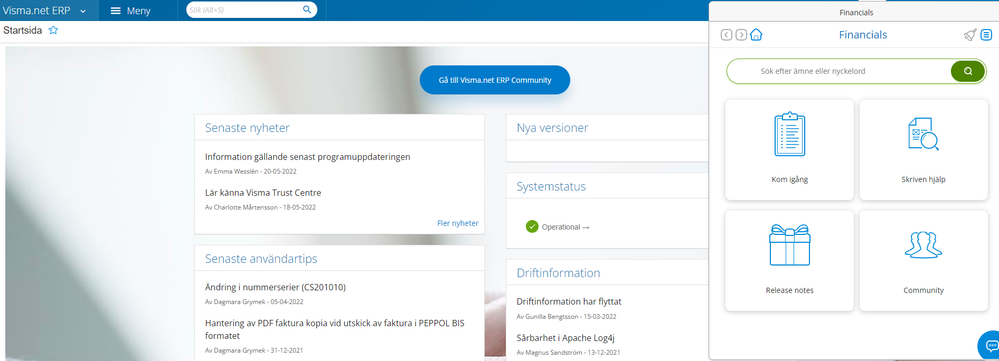Viewport: 999px width, 361px height.
Task: Click the Av Dagmara Grymek - 31-12-2021 byline
Action: (254, 350)
